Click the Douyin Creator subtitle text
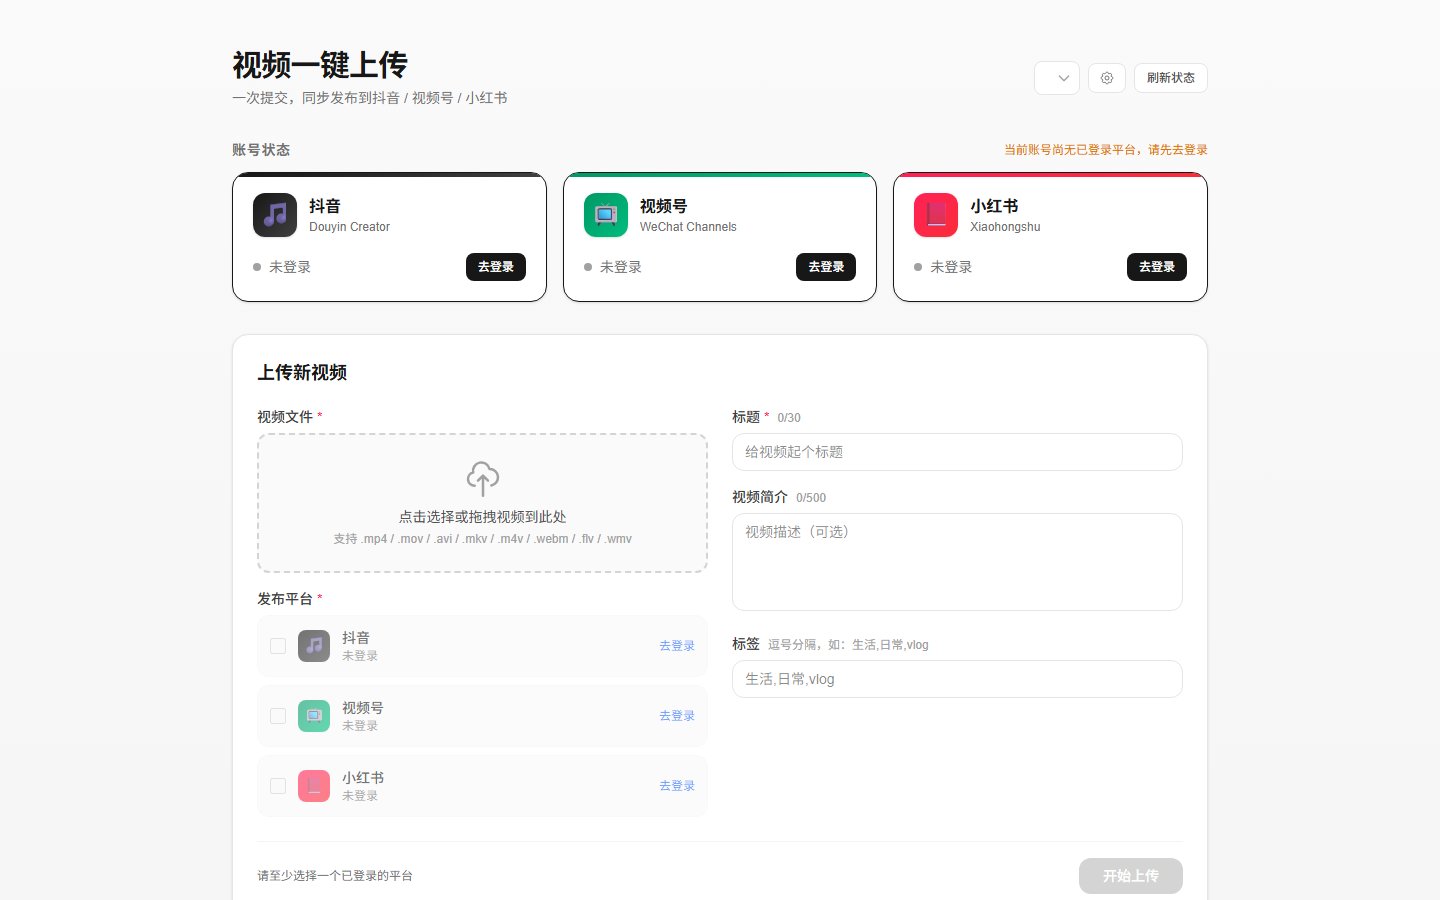This screenshot has height=900, width=1440. [349, 227]
